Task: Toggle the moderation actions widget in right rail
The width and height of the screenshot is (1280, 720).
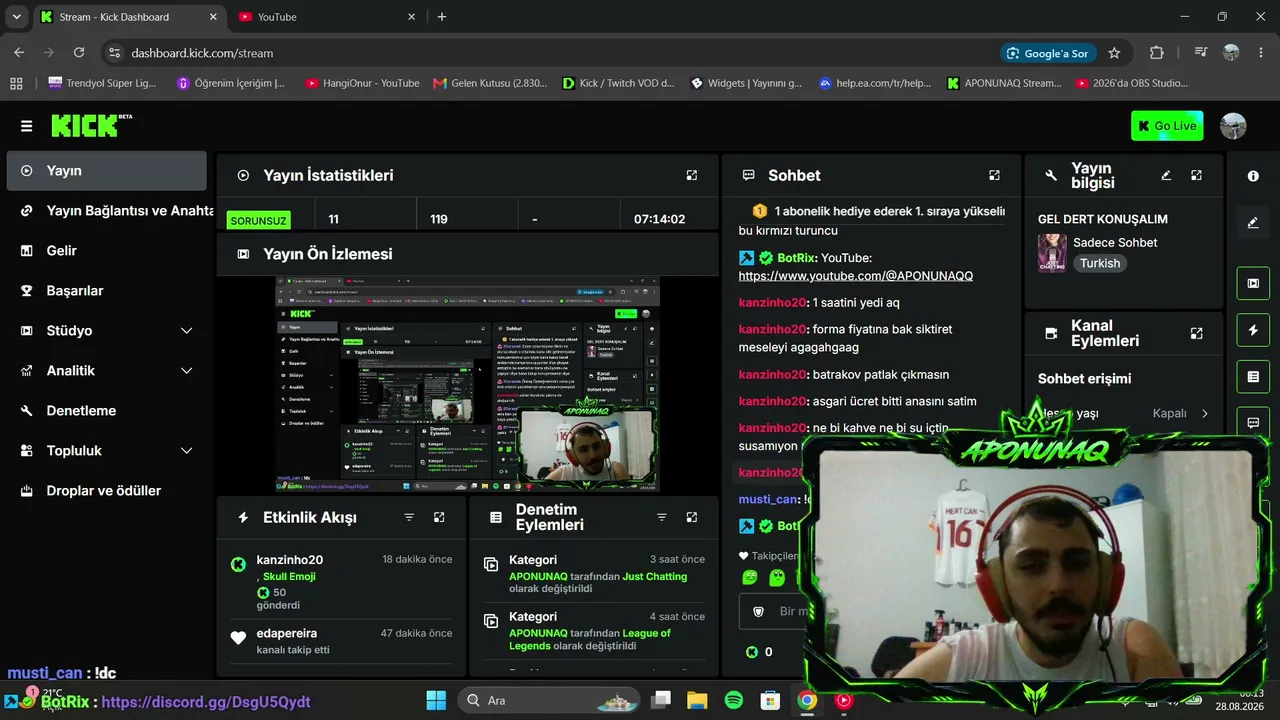Action: pos(1253,377)
